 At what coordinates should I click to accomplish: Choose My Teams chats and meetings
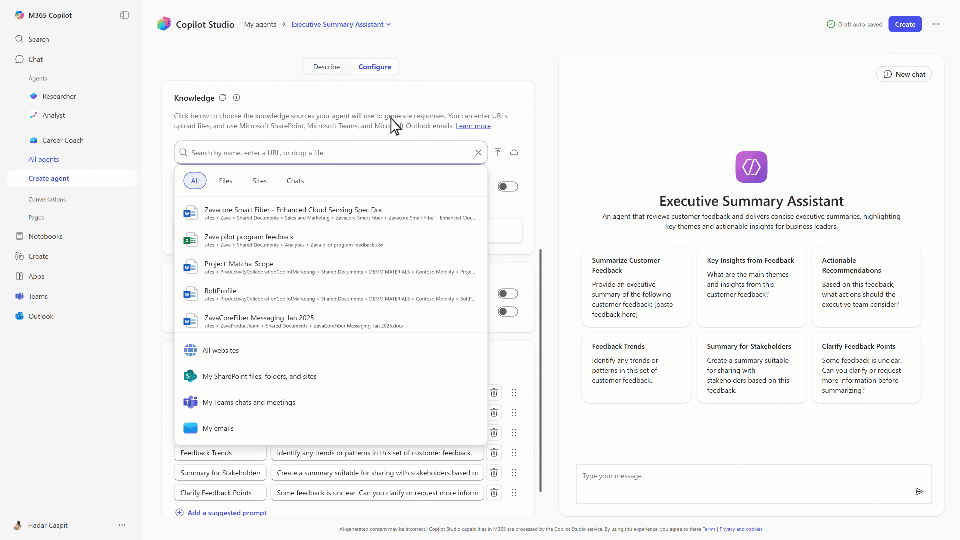coord(331,402)
